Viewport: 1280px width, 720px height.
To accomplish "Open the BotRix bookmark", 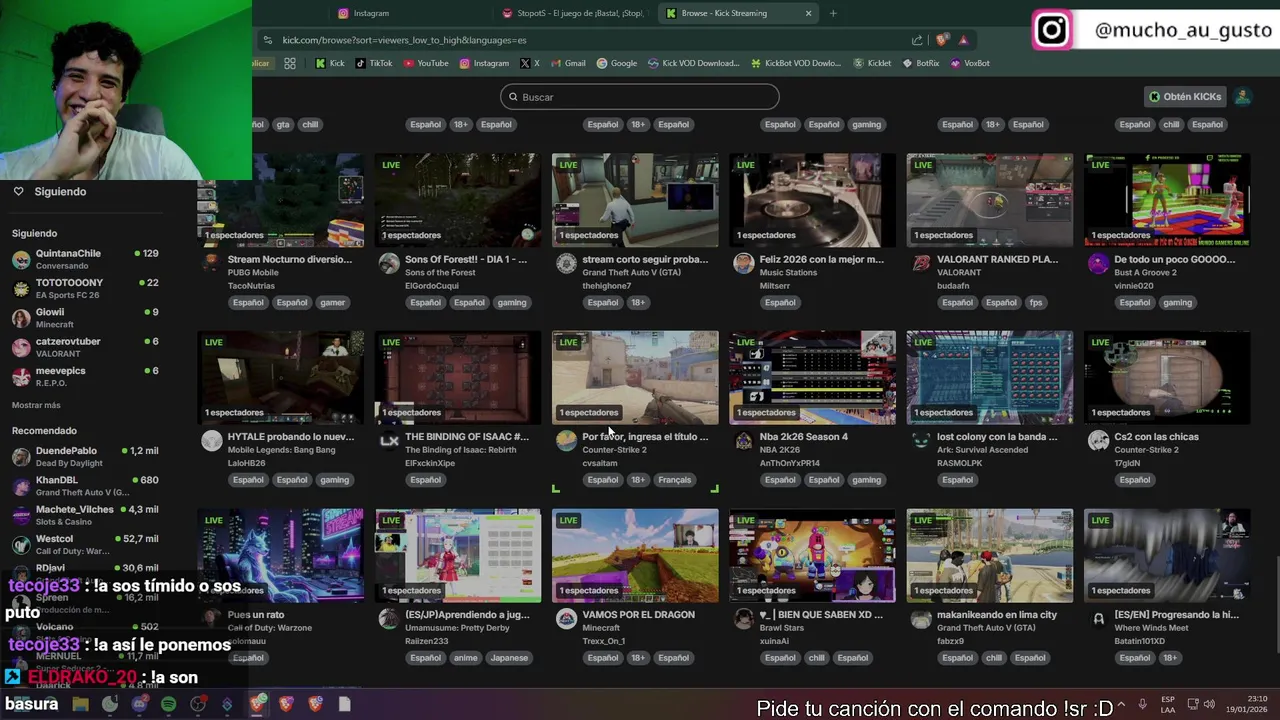I will (x=921, y=63).
